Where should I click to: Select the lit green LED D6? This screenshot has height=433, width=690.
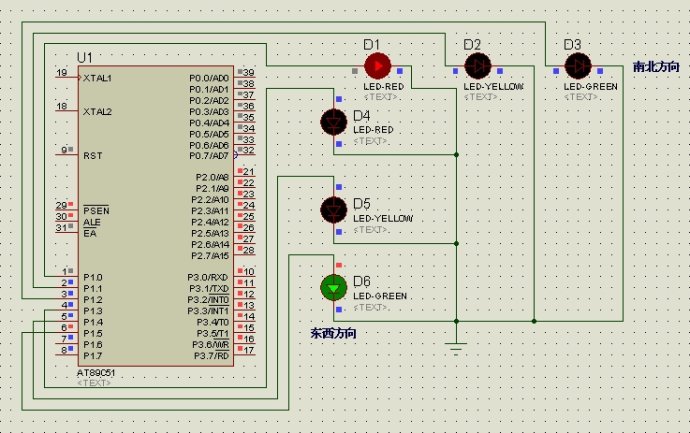coord(334,288)
